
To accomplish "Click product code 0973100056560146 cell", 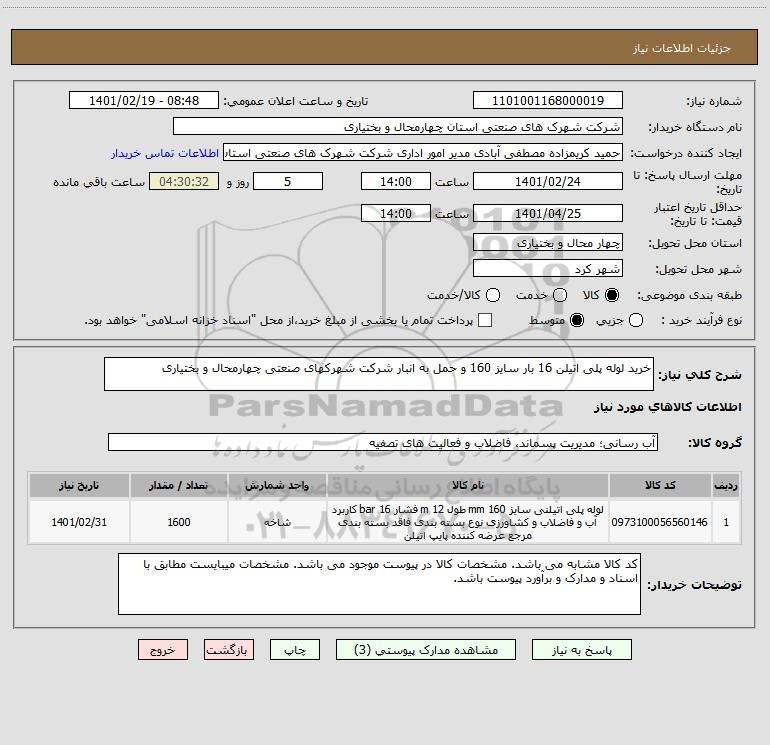I will (660, 522).
